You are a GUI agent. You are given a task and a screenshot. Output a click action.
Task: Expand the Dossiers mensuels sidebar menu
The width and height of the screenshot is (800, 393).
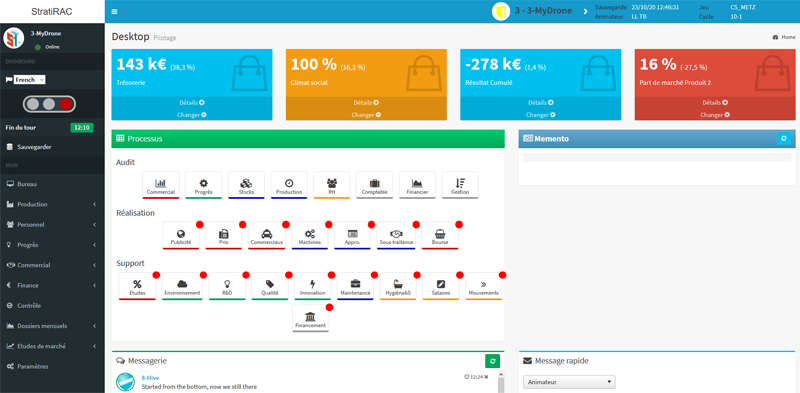point(52,326)
